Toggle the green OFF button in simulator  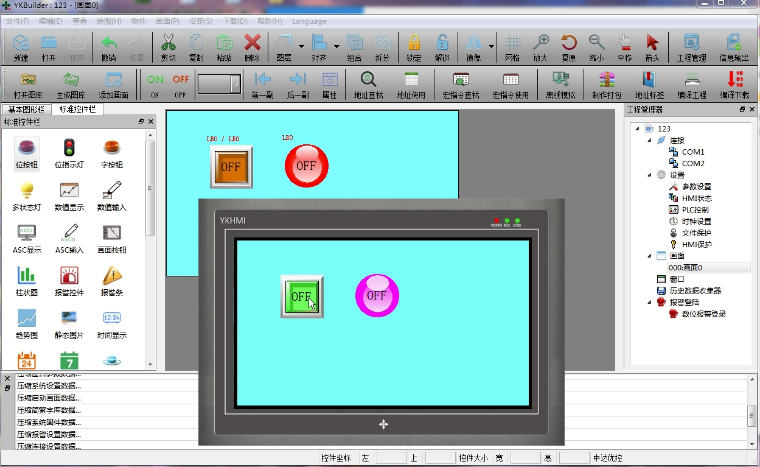coord(301,295)
